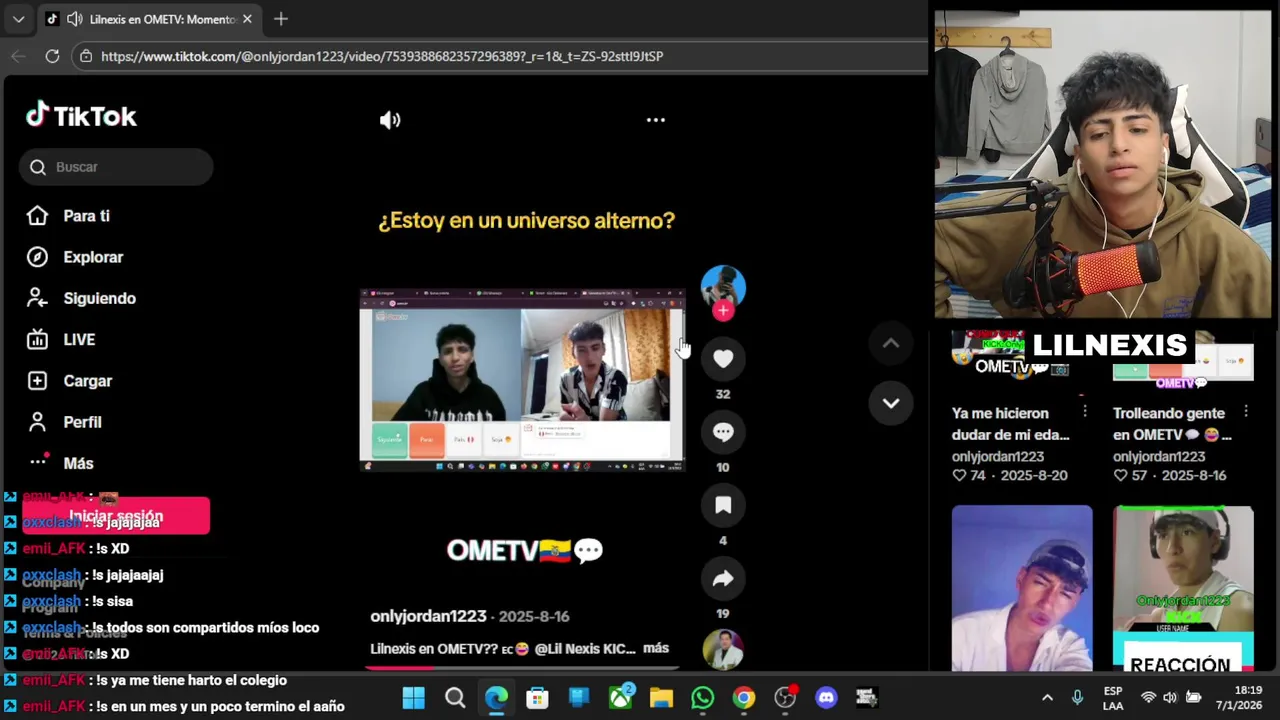Share the video with the arrow icon
Viewport: 1280px width, 720px height.
click(723, 578)
